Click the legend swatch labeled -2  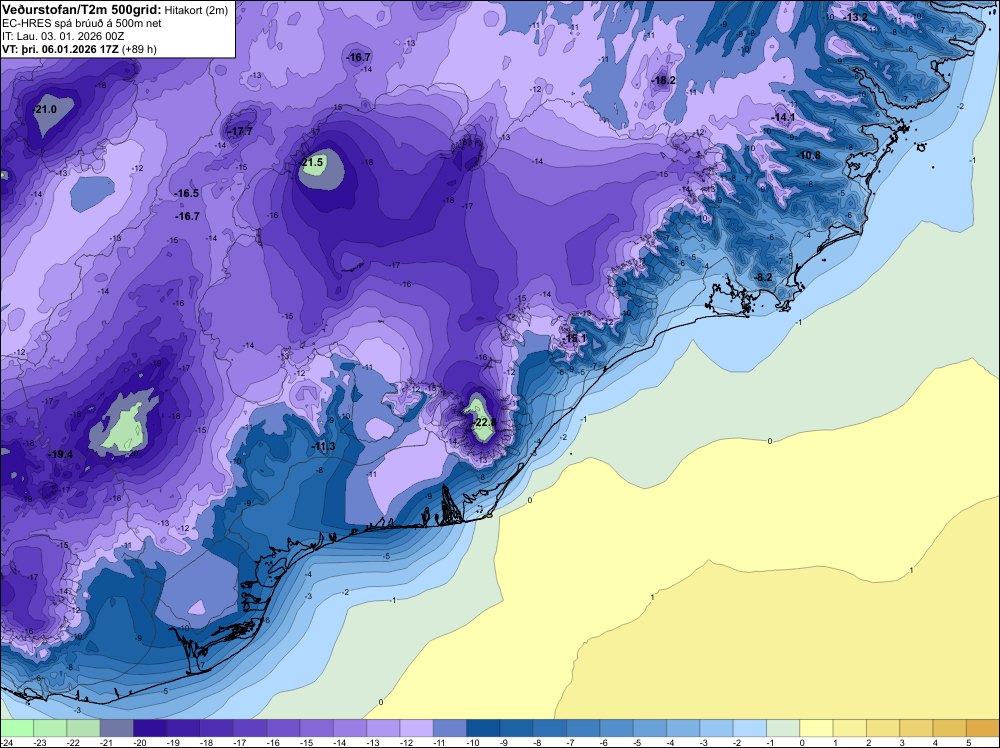click(749, 728)
